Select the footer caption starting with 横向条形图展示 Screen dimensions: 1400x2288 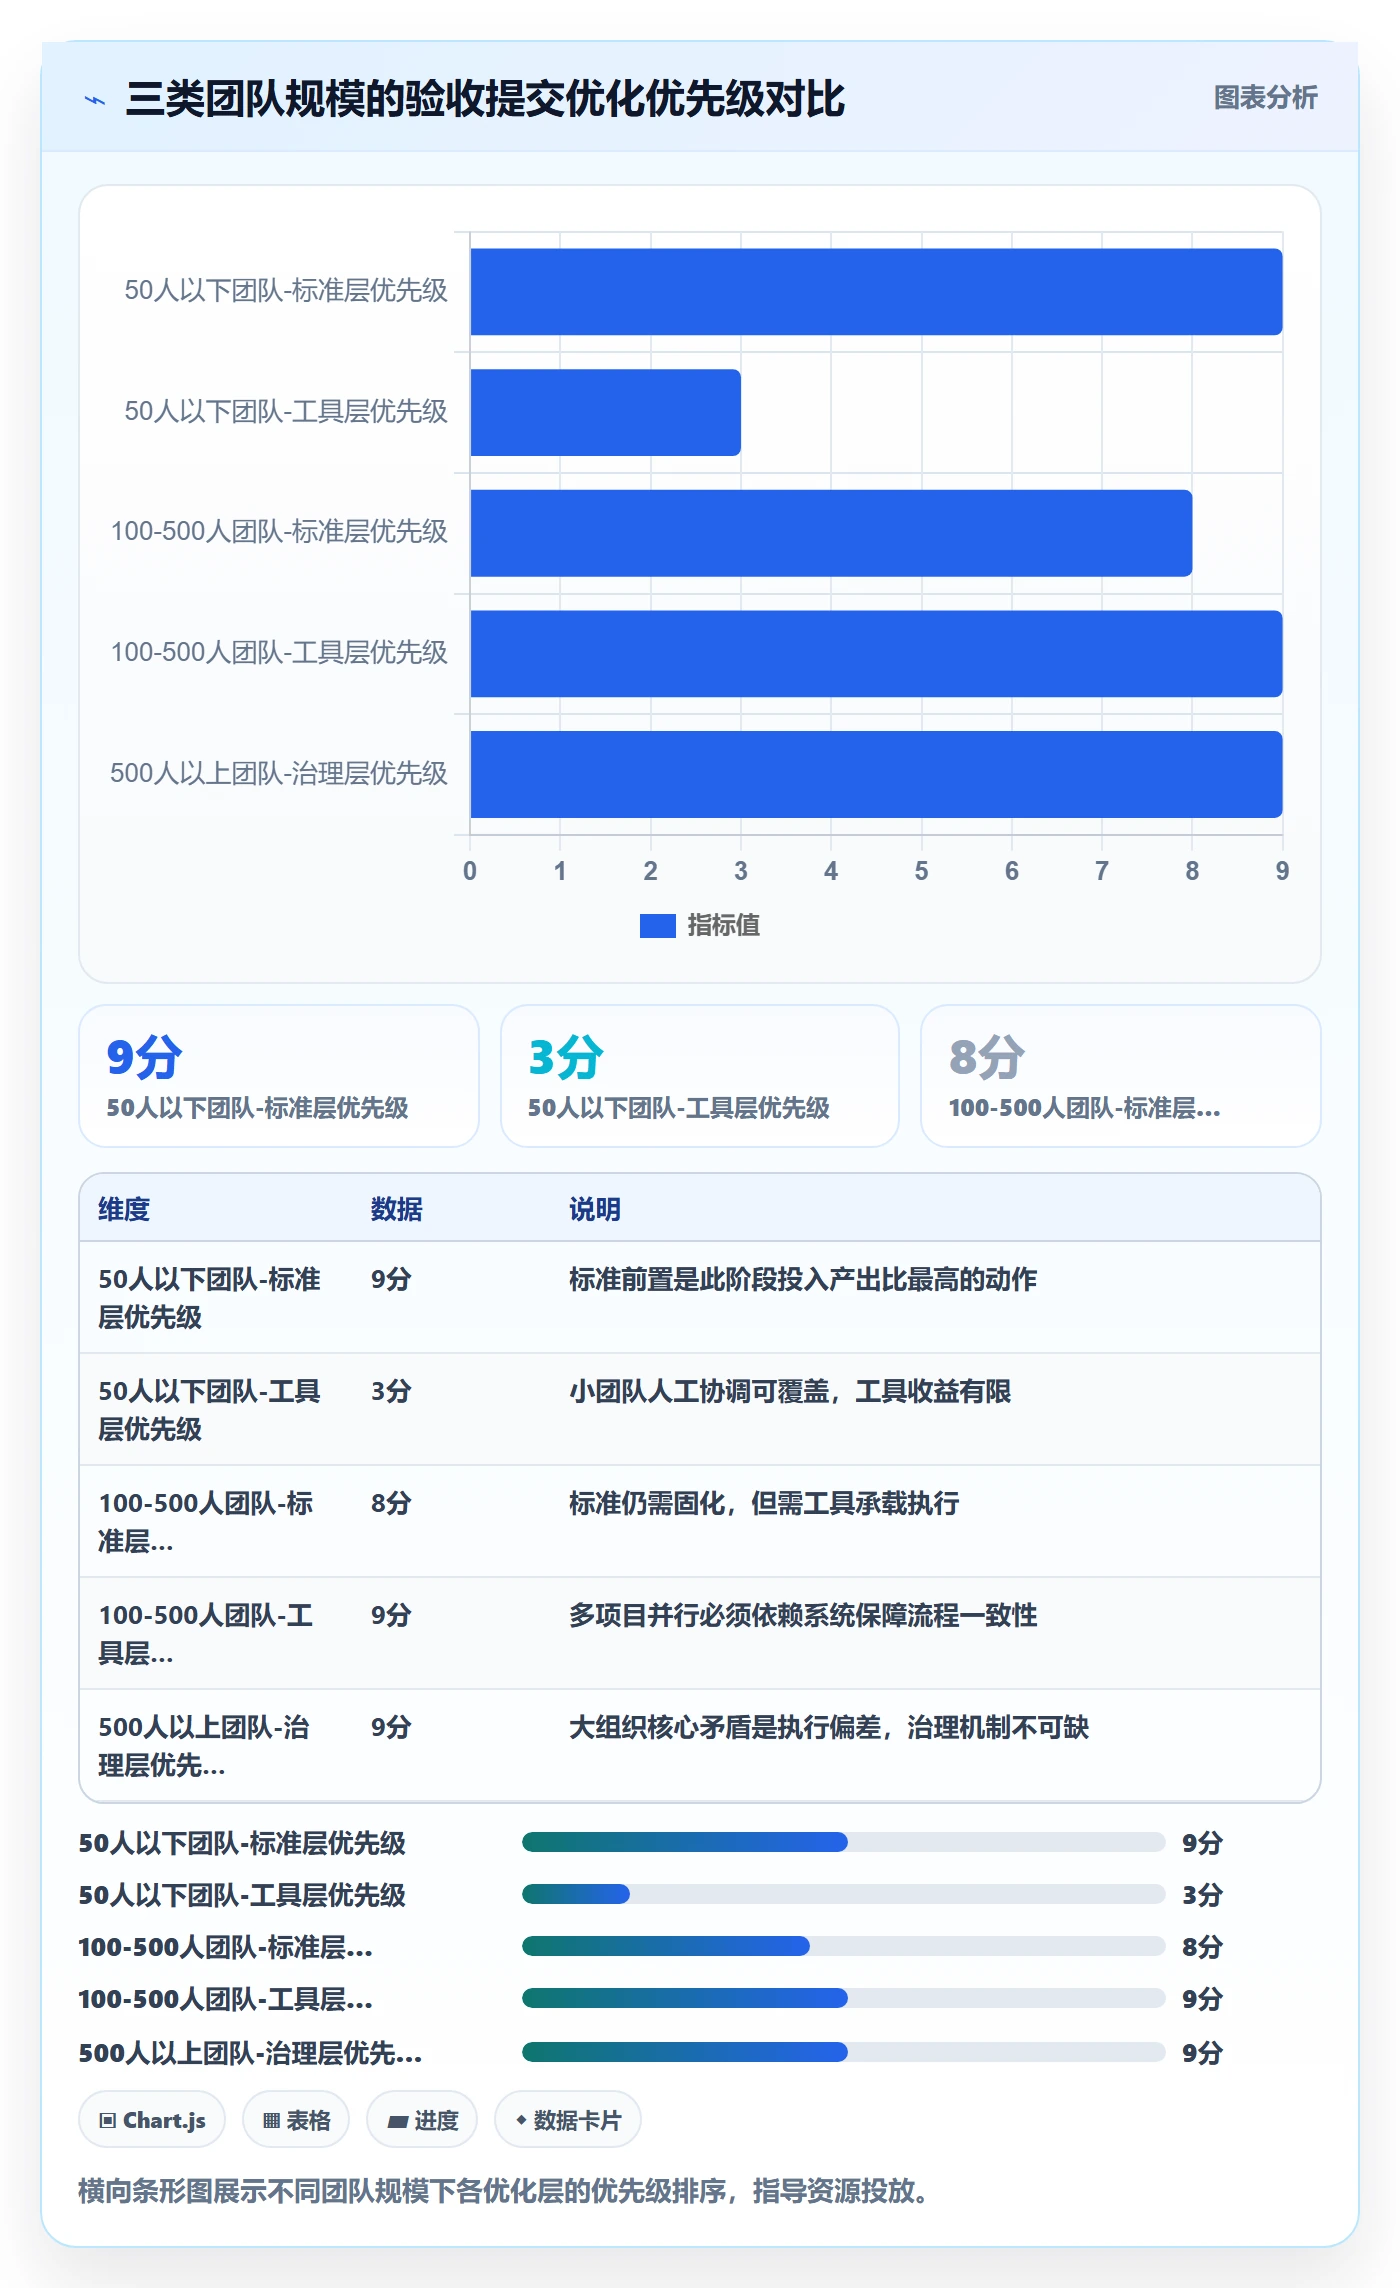tap(503, 2191)
